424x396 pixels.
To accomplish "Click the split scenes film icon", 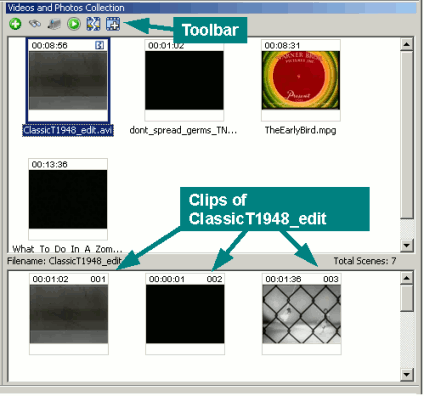I will [x=93, y=24].
